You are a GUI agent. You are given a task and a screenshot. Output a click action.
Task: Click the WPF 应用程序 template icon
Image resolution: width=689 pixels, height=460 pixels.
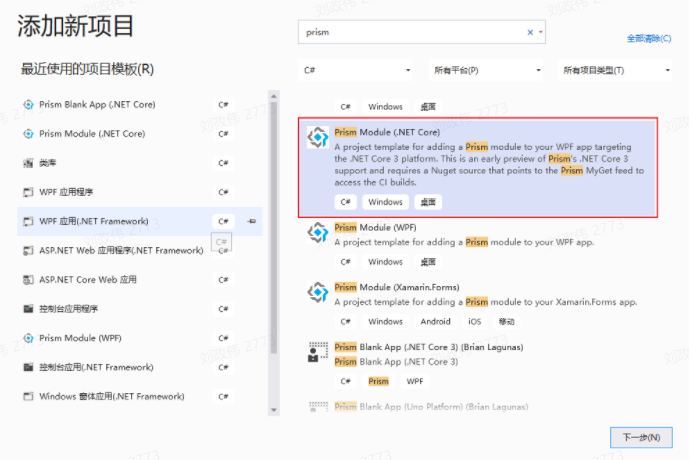28,192
